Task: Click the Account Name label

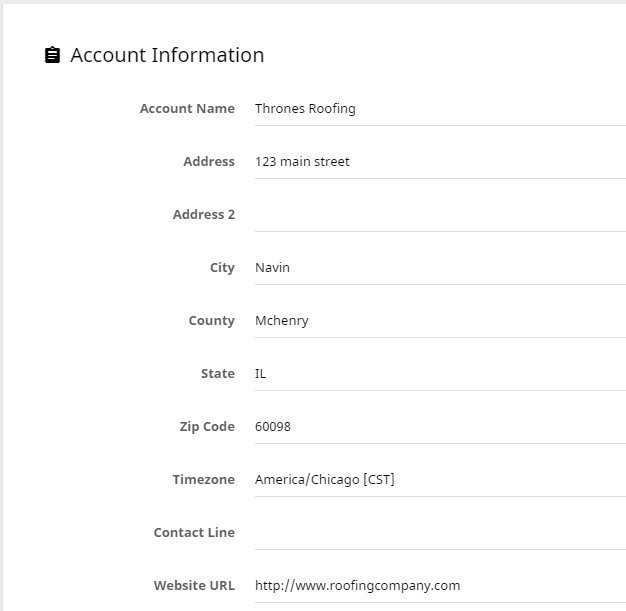Action: click(187, 109)
